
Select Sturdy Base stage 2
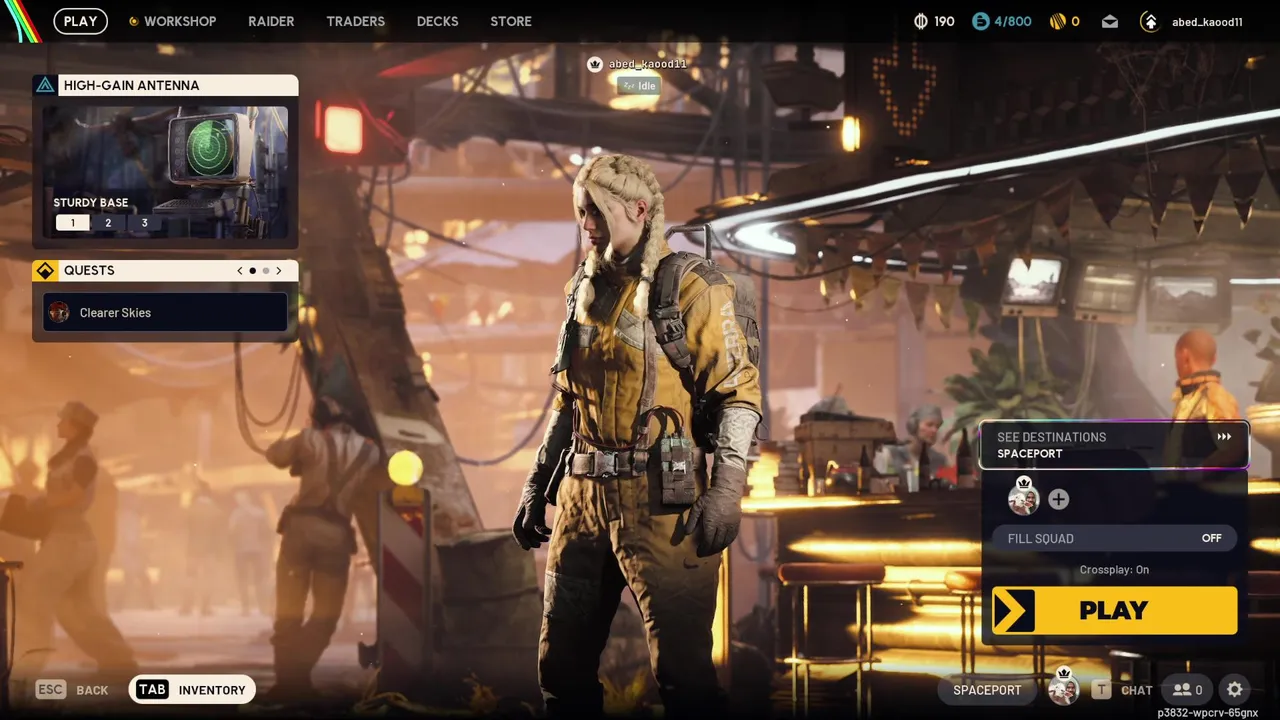pos(108,223)
